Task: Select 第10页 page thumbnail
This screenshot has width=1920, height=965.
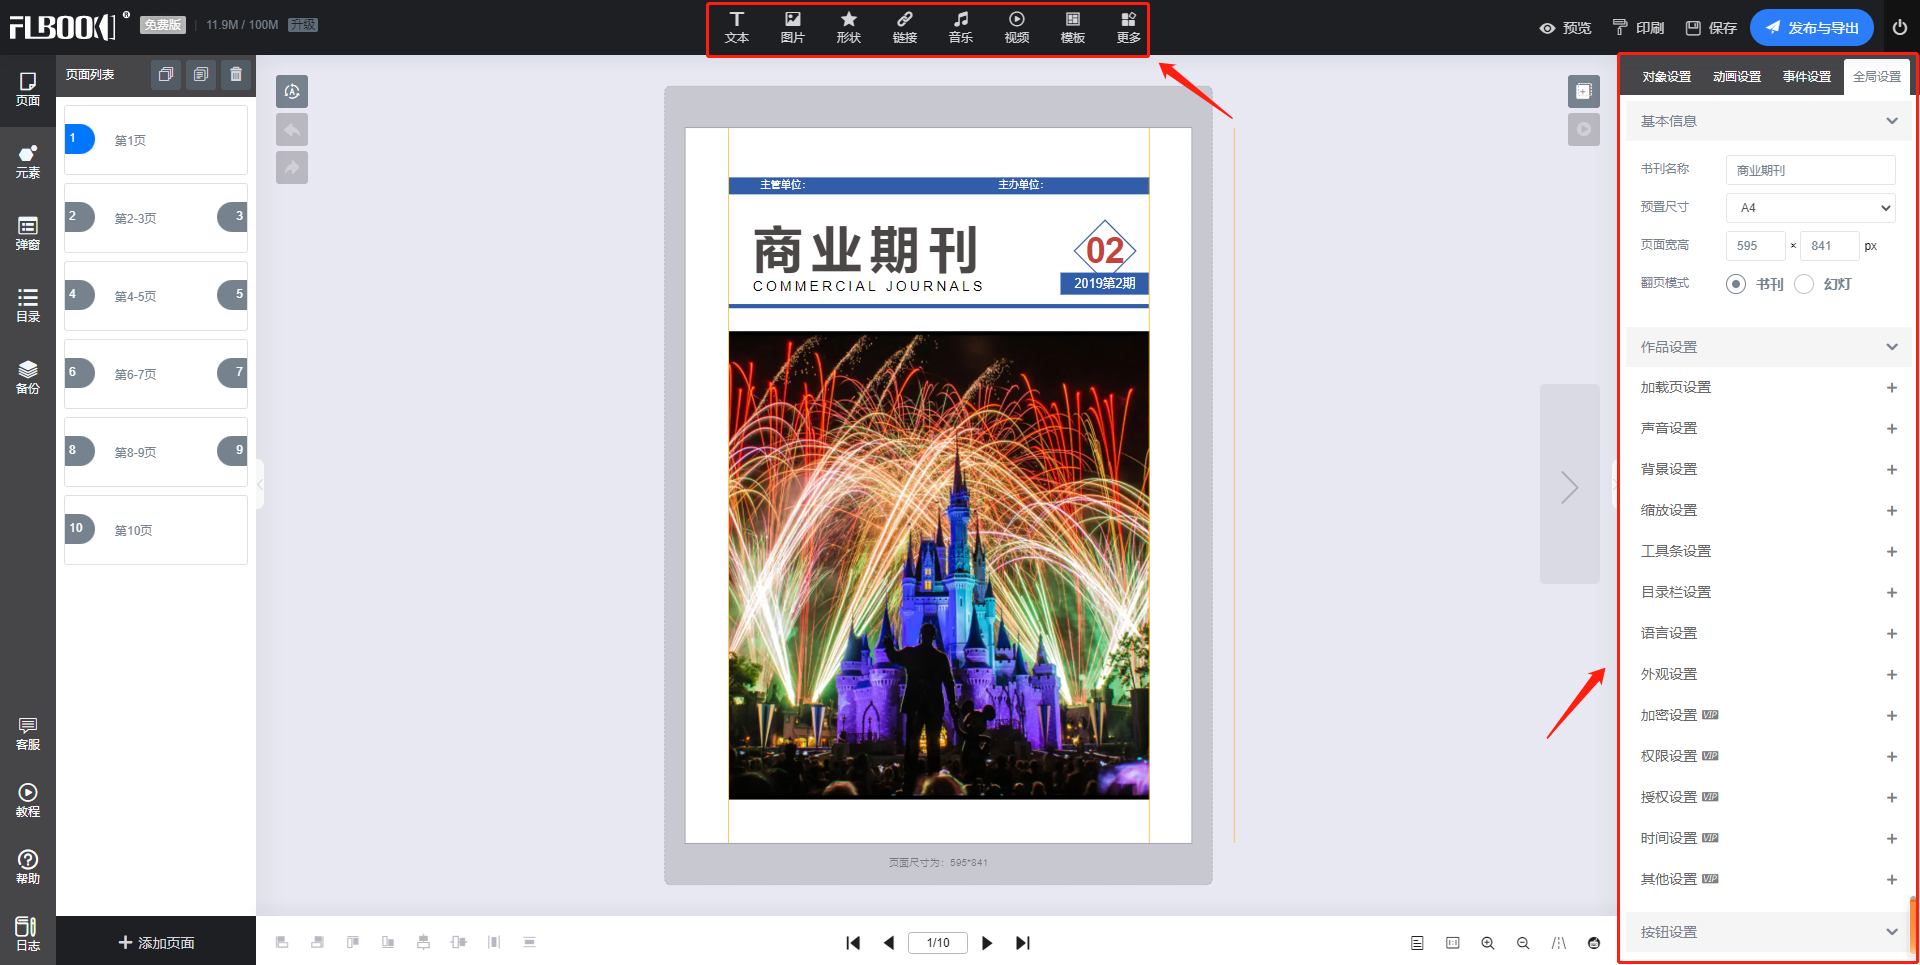Action: 156,530
